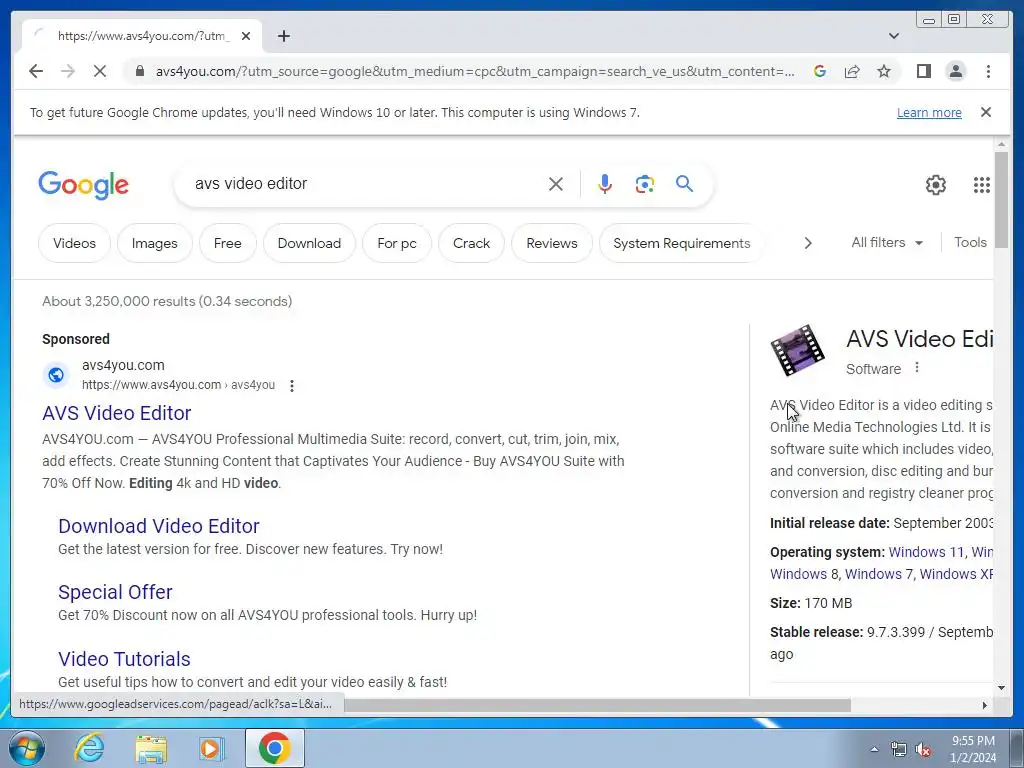Select the Free filter chip
This screenshot has height=768, width=1024.
point(227,243)
